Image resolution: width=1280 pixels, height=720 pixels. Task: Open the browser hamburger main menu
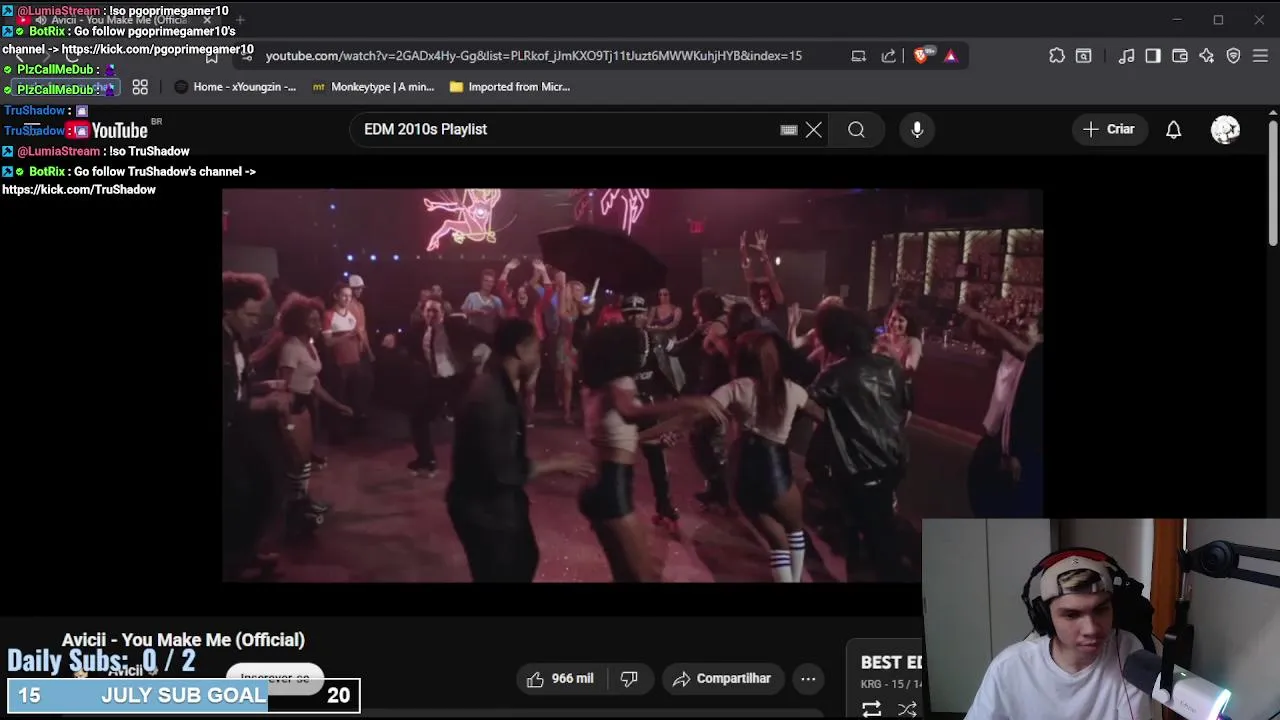[x=1260, y=56]
